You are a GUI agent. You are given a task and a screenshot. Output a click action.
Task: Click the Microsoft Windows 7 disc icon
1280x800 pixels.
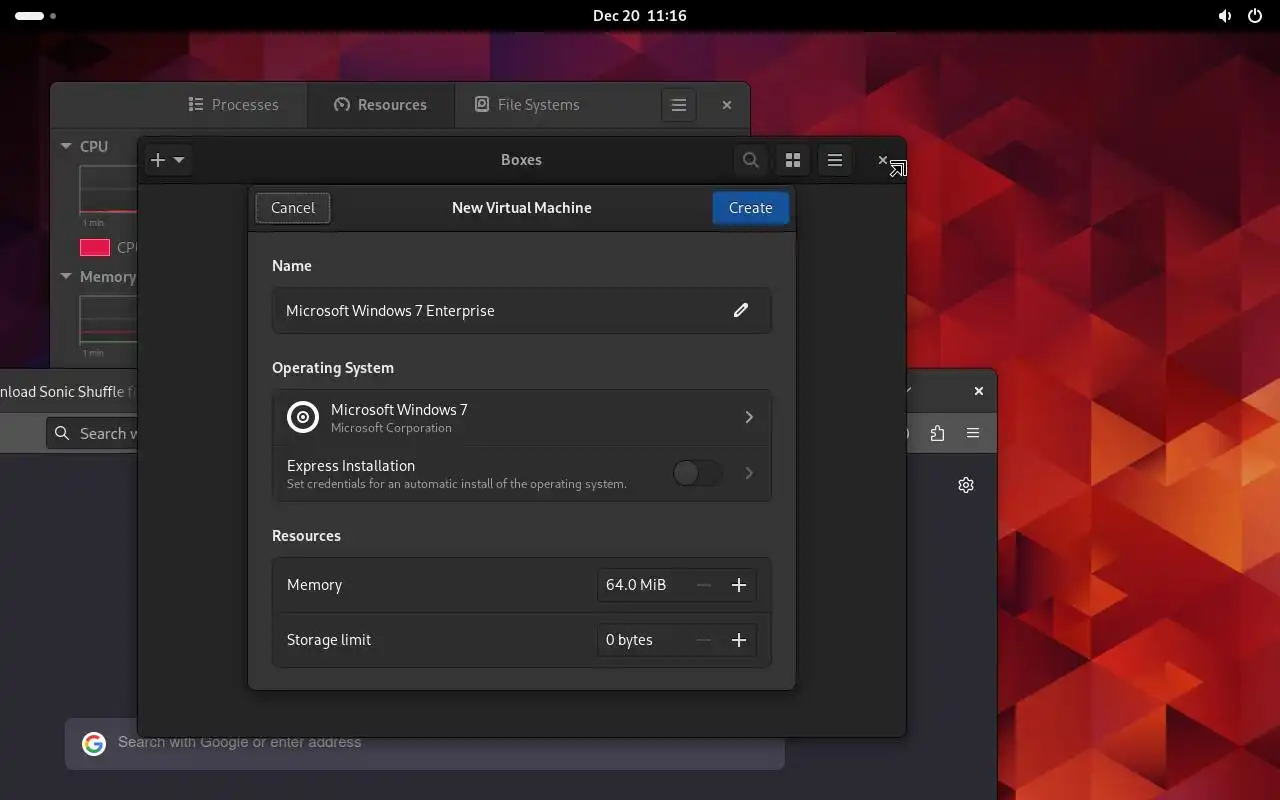(303, 417)
